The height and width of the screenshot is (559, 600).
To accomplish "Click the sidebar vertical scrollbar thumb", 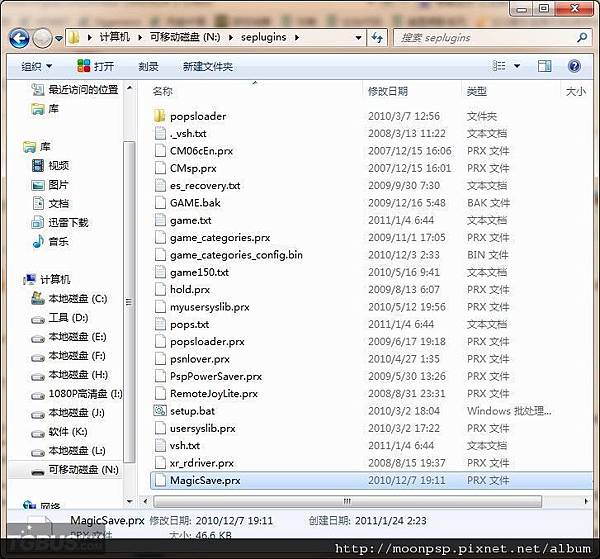I will [129, 302].
